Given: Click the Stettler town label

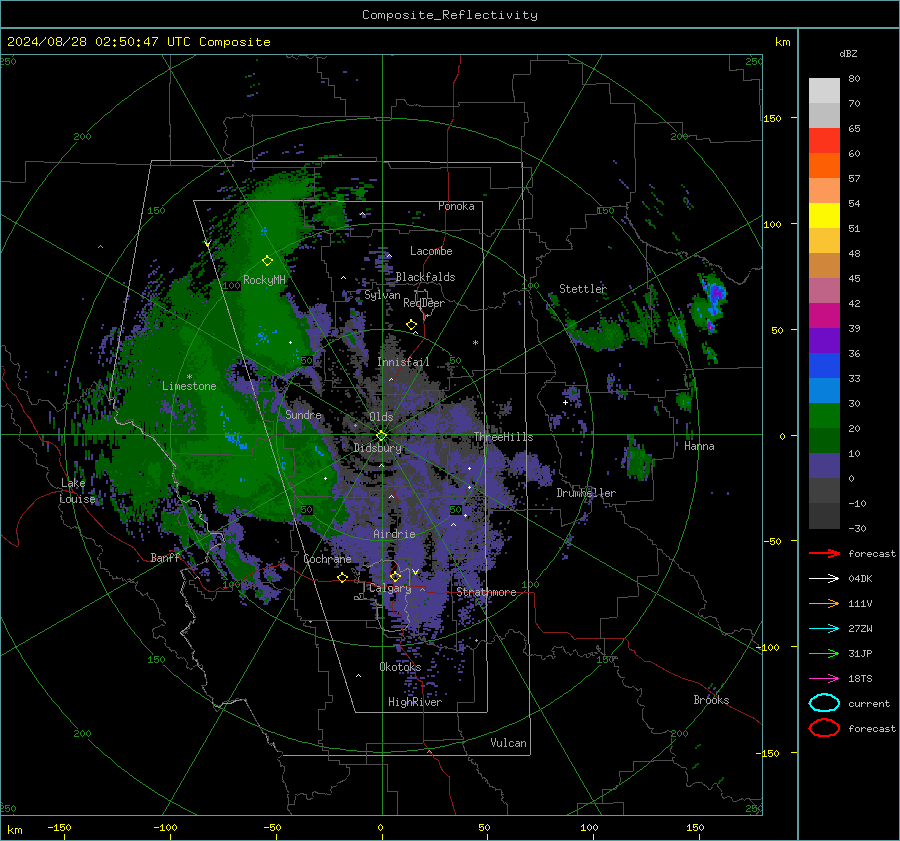Looking at the screenshot, I should 583,289.
